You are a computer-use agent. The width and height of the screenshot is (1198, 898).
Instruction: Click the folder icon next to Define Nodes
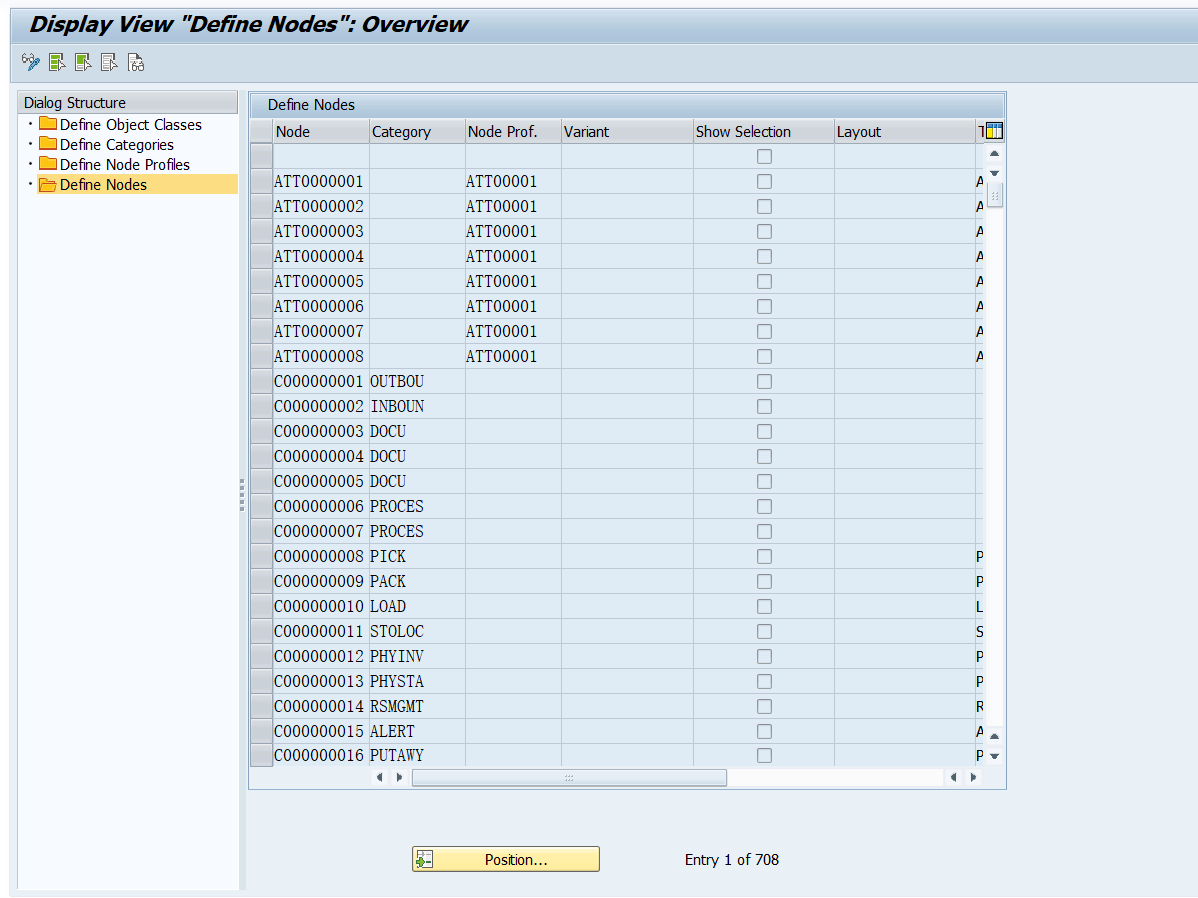pyautogui.click(x=46, y=184)
